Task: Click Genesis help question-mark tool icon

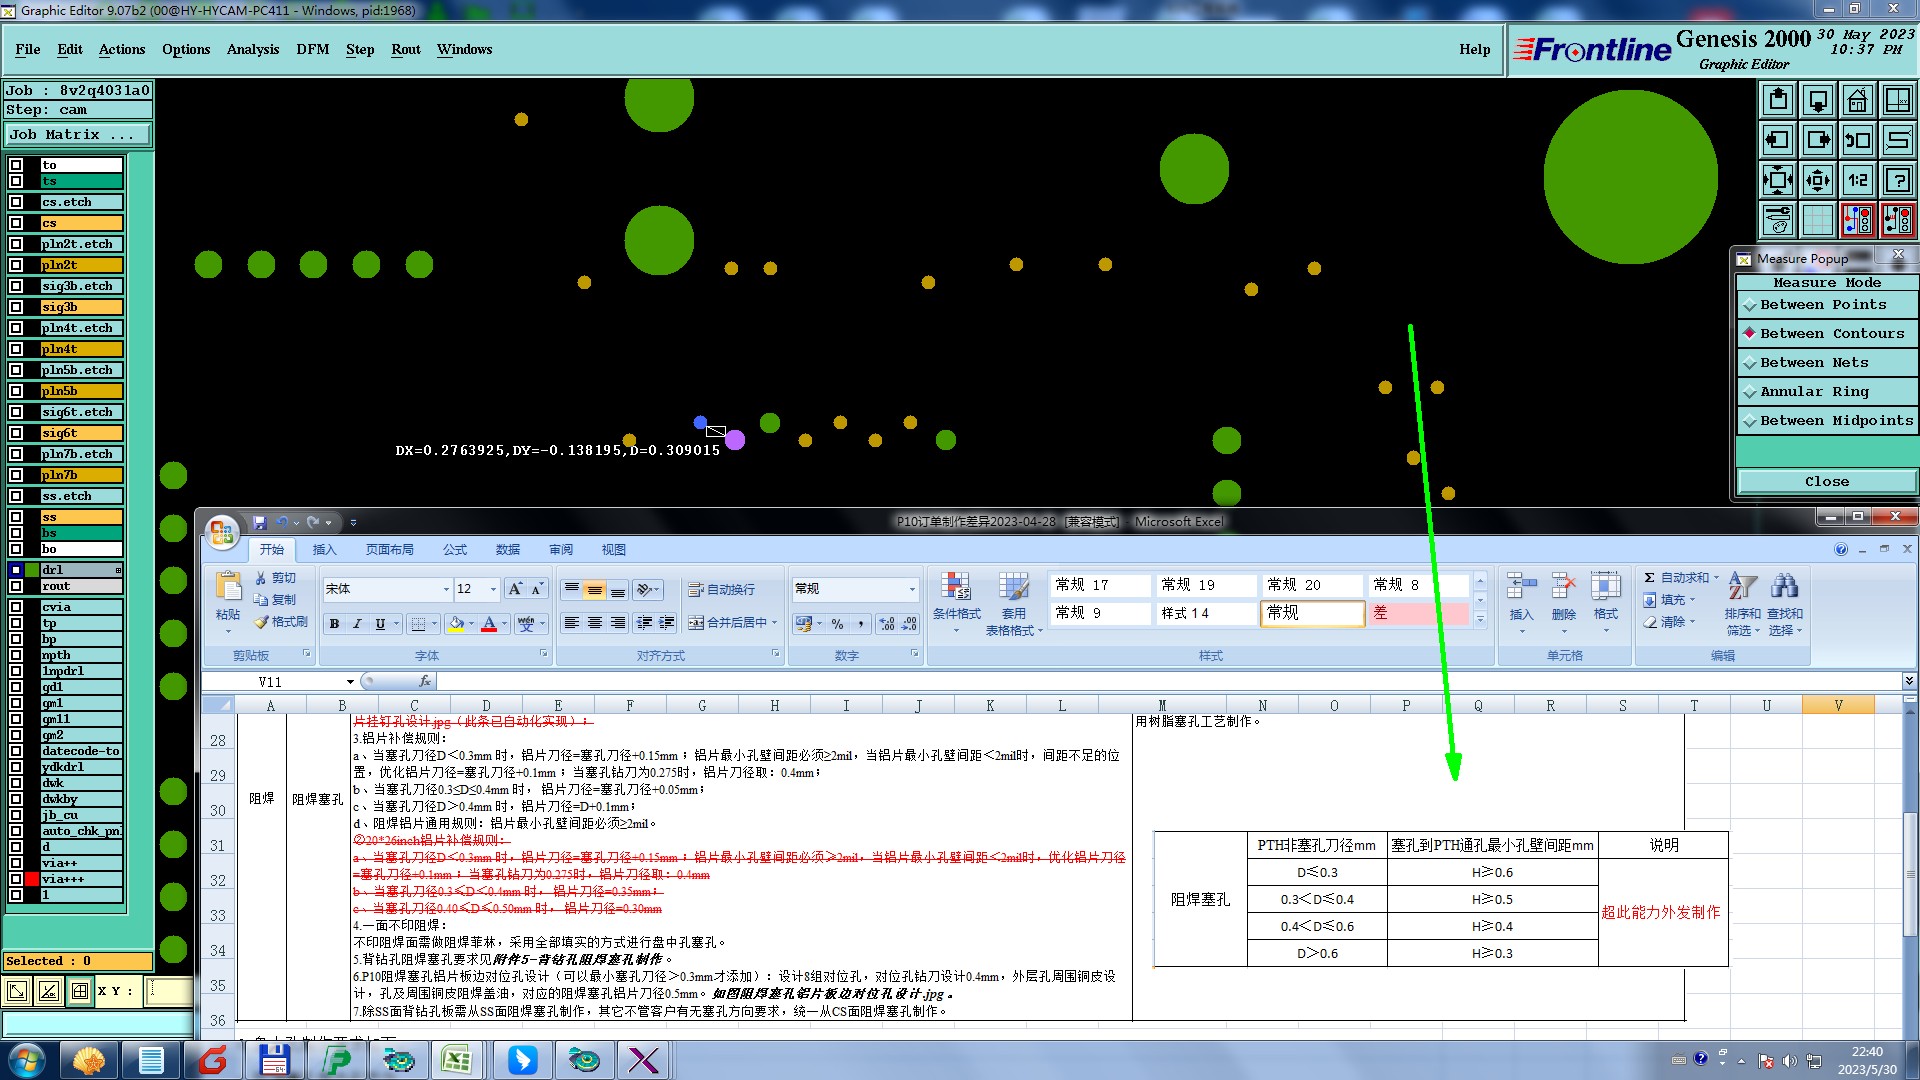Action: tap(1897, 180)
